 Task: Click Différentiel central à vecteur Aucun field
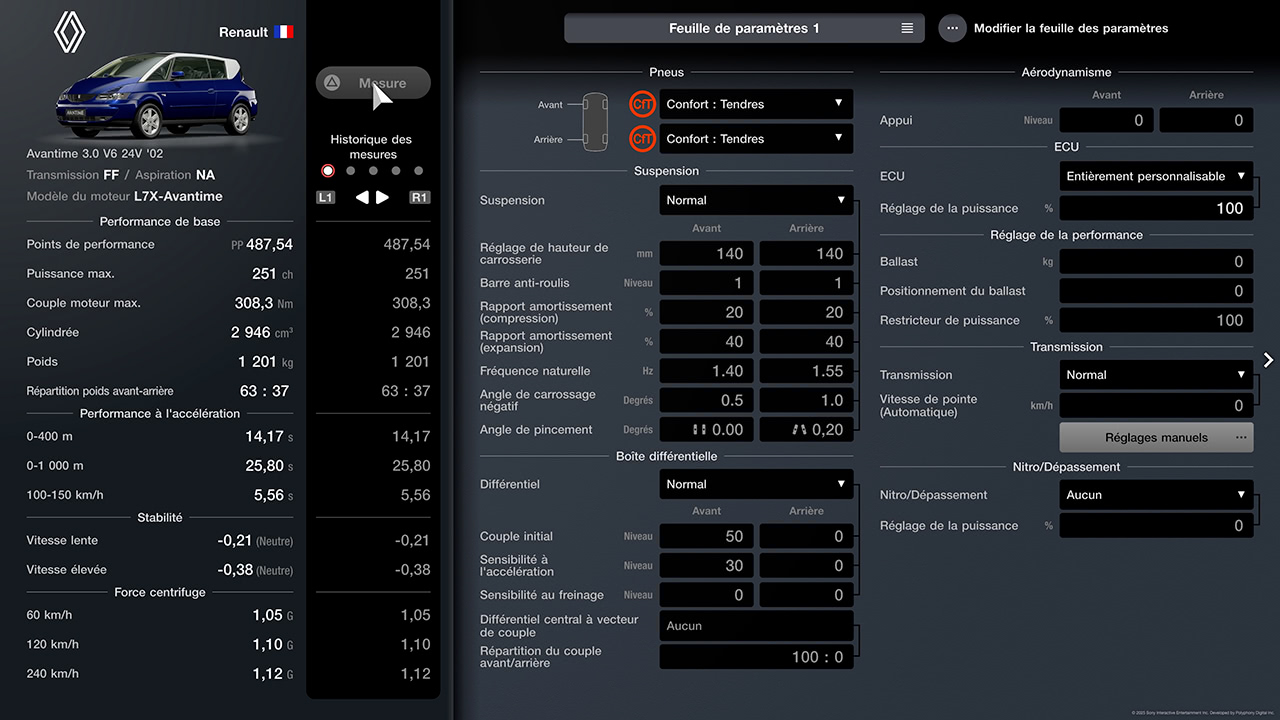pyautogui.click(x=756, y=626)
